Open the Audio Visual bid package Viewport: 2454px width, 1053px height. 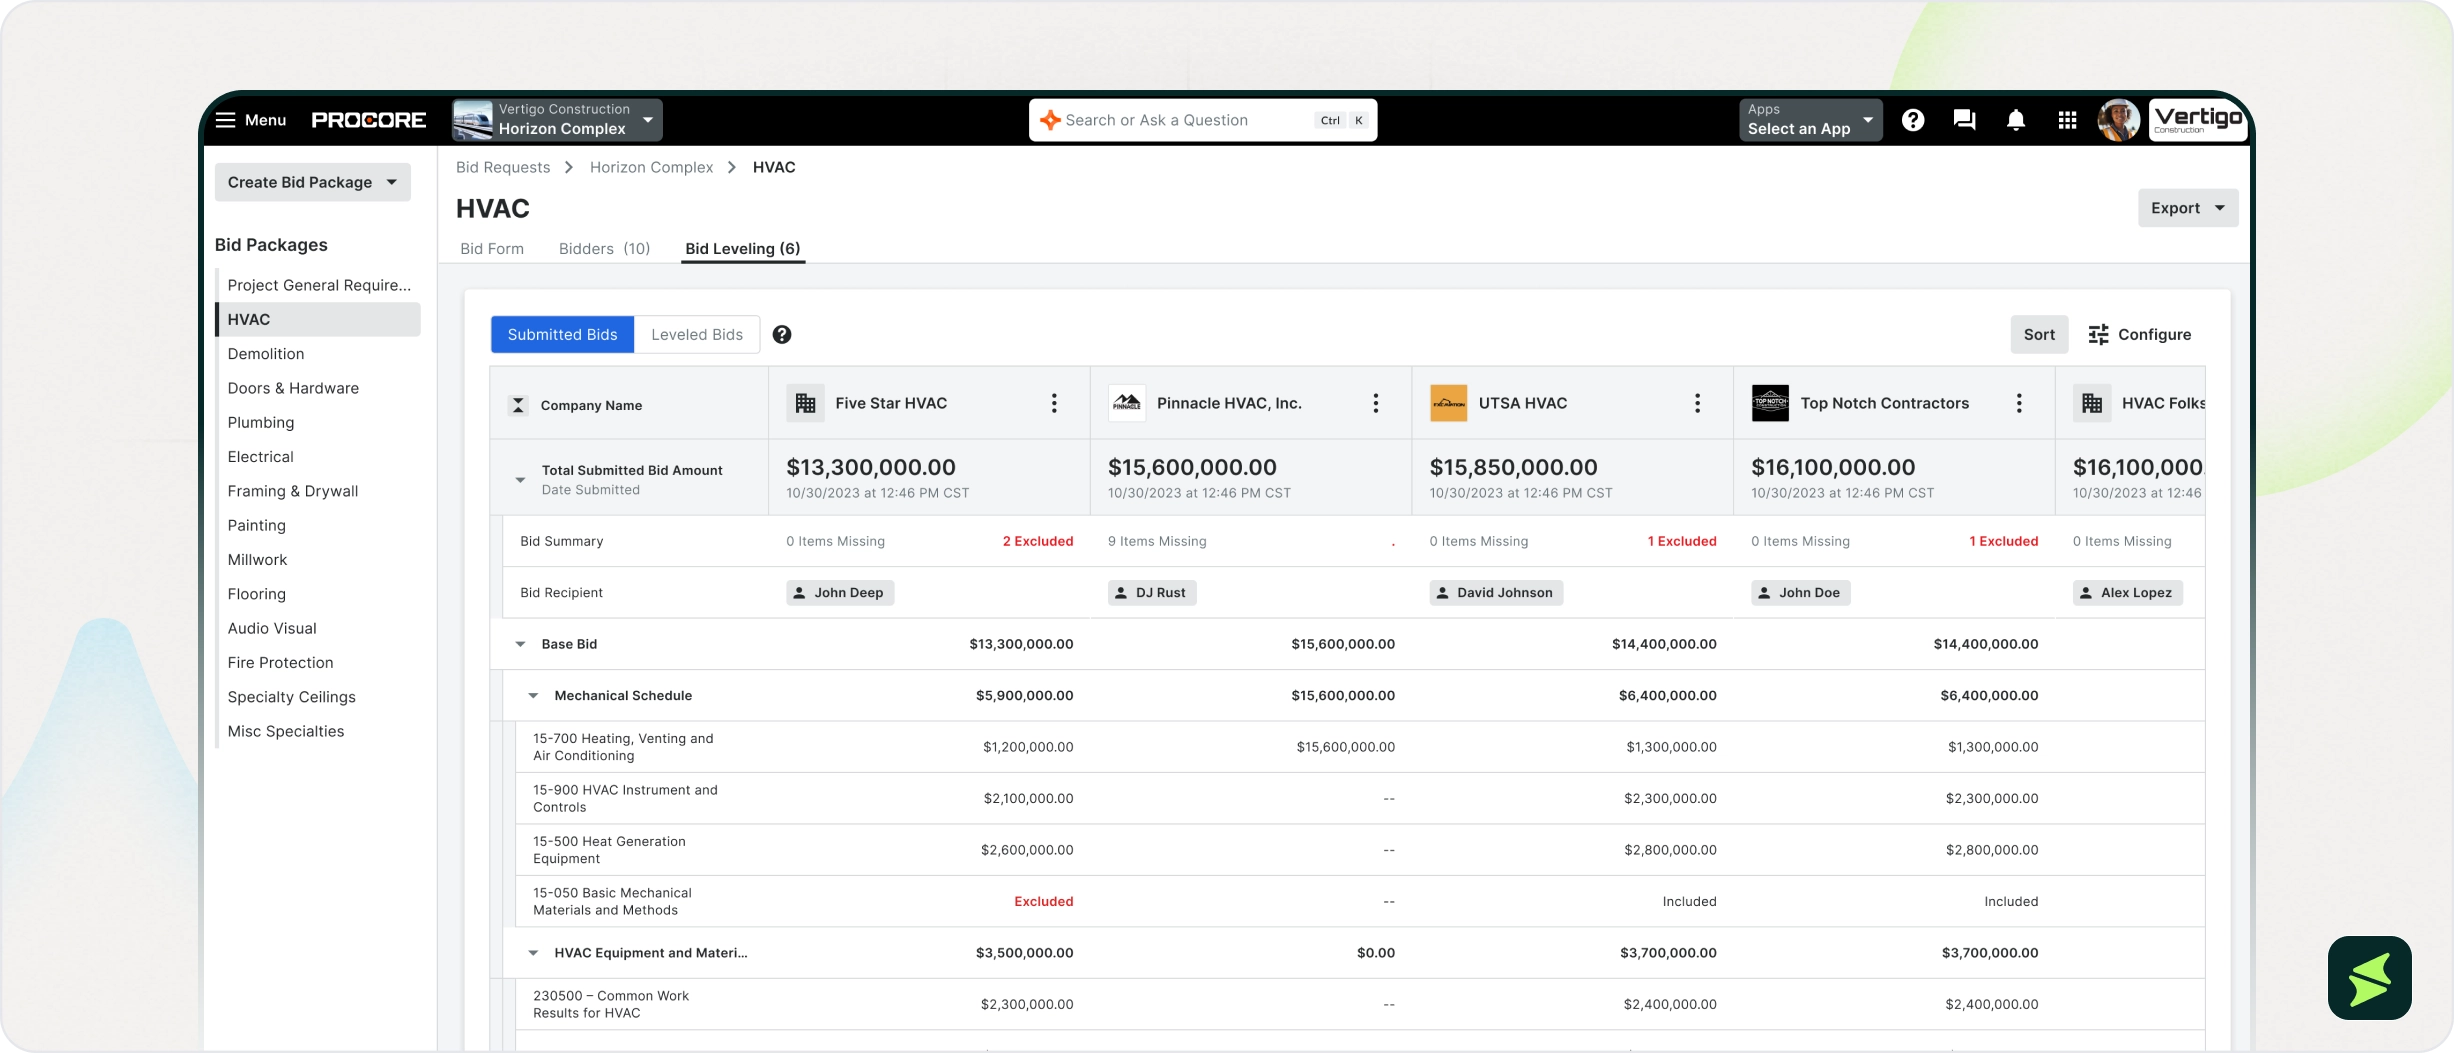coord(272,628)
